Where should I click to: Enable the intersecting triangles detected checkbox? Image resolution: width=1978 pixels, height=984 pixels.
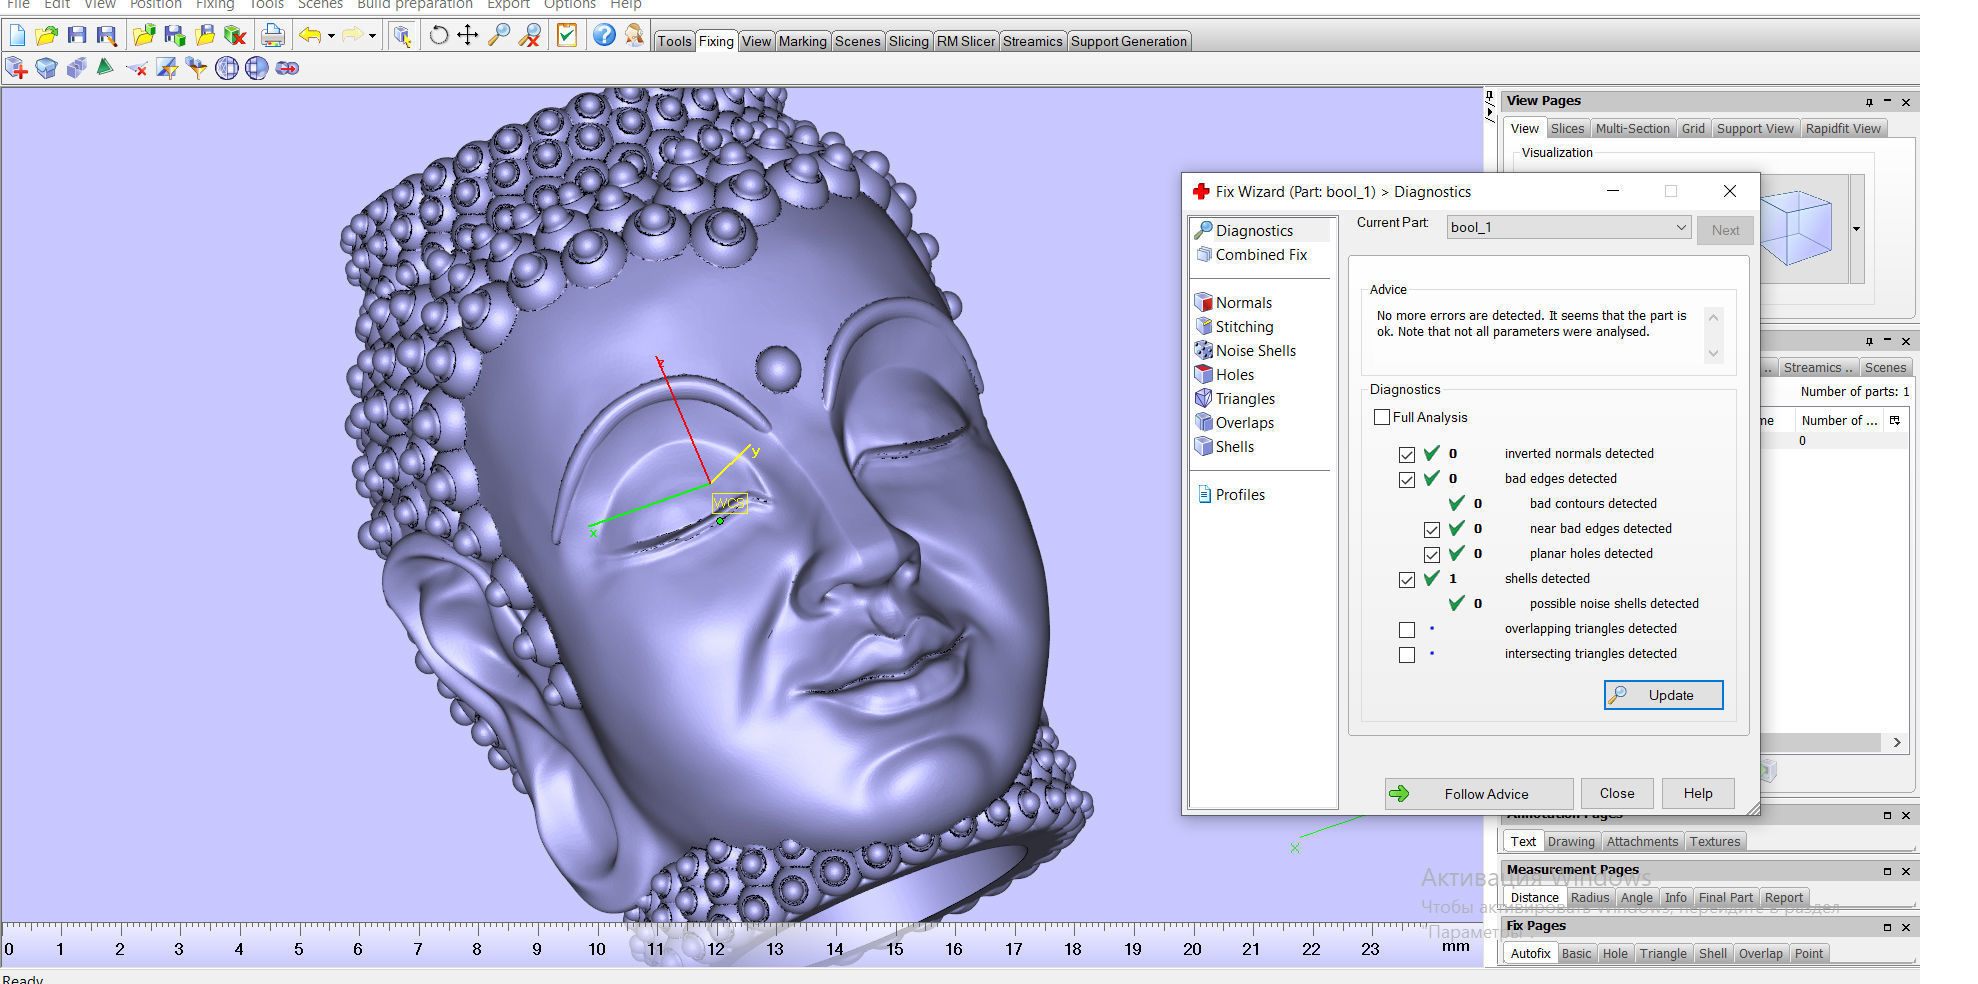[1407, 655]
